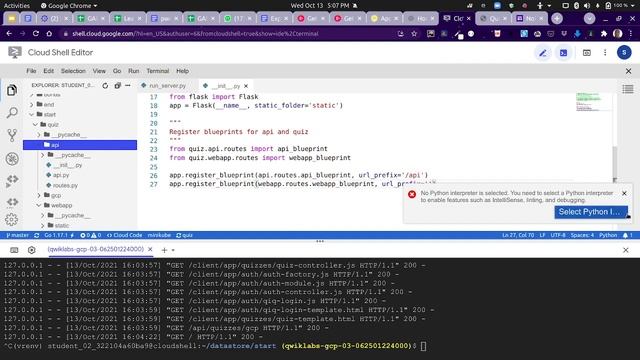
Task: Open the Run menu
Action: [133, 71]
